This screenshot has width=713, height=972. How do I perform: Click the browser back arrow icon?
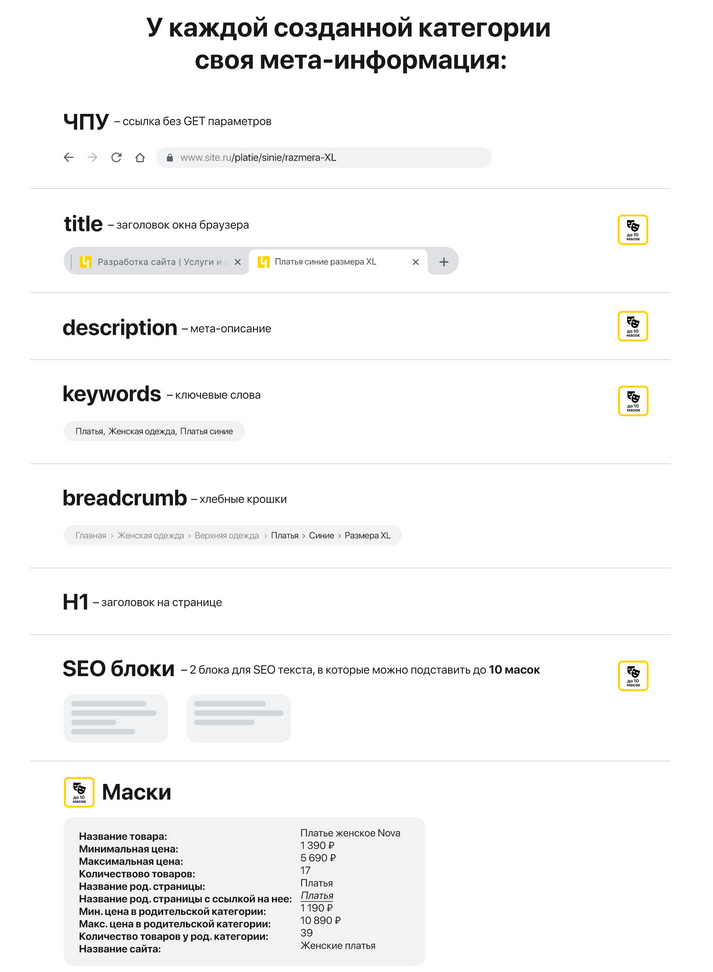pos(69,157)
